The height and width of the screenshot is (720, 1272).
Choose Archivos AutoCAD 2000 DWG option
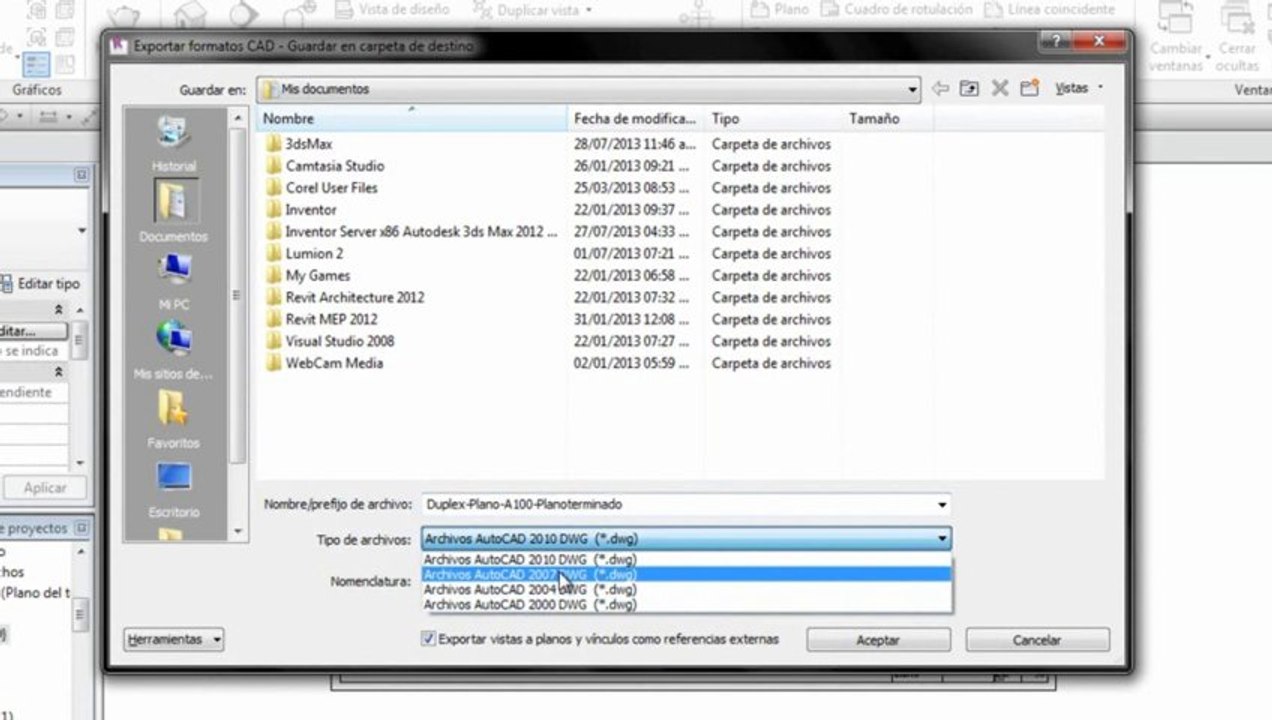pyautogui.click(x=686, y=605)
